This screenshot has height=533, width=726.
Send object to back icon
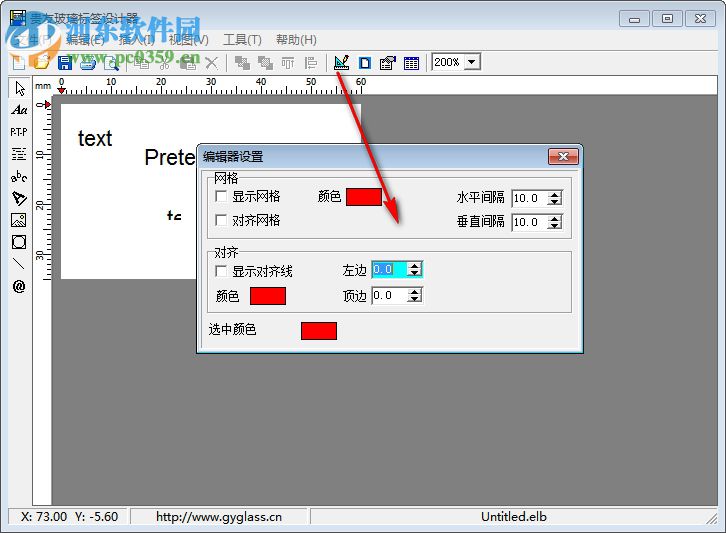[265, 63]
